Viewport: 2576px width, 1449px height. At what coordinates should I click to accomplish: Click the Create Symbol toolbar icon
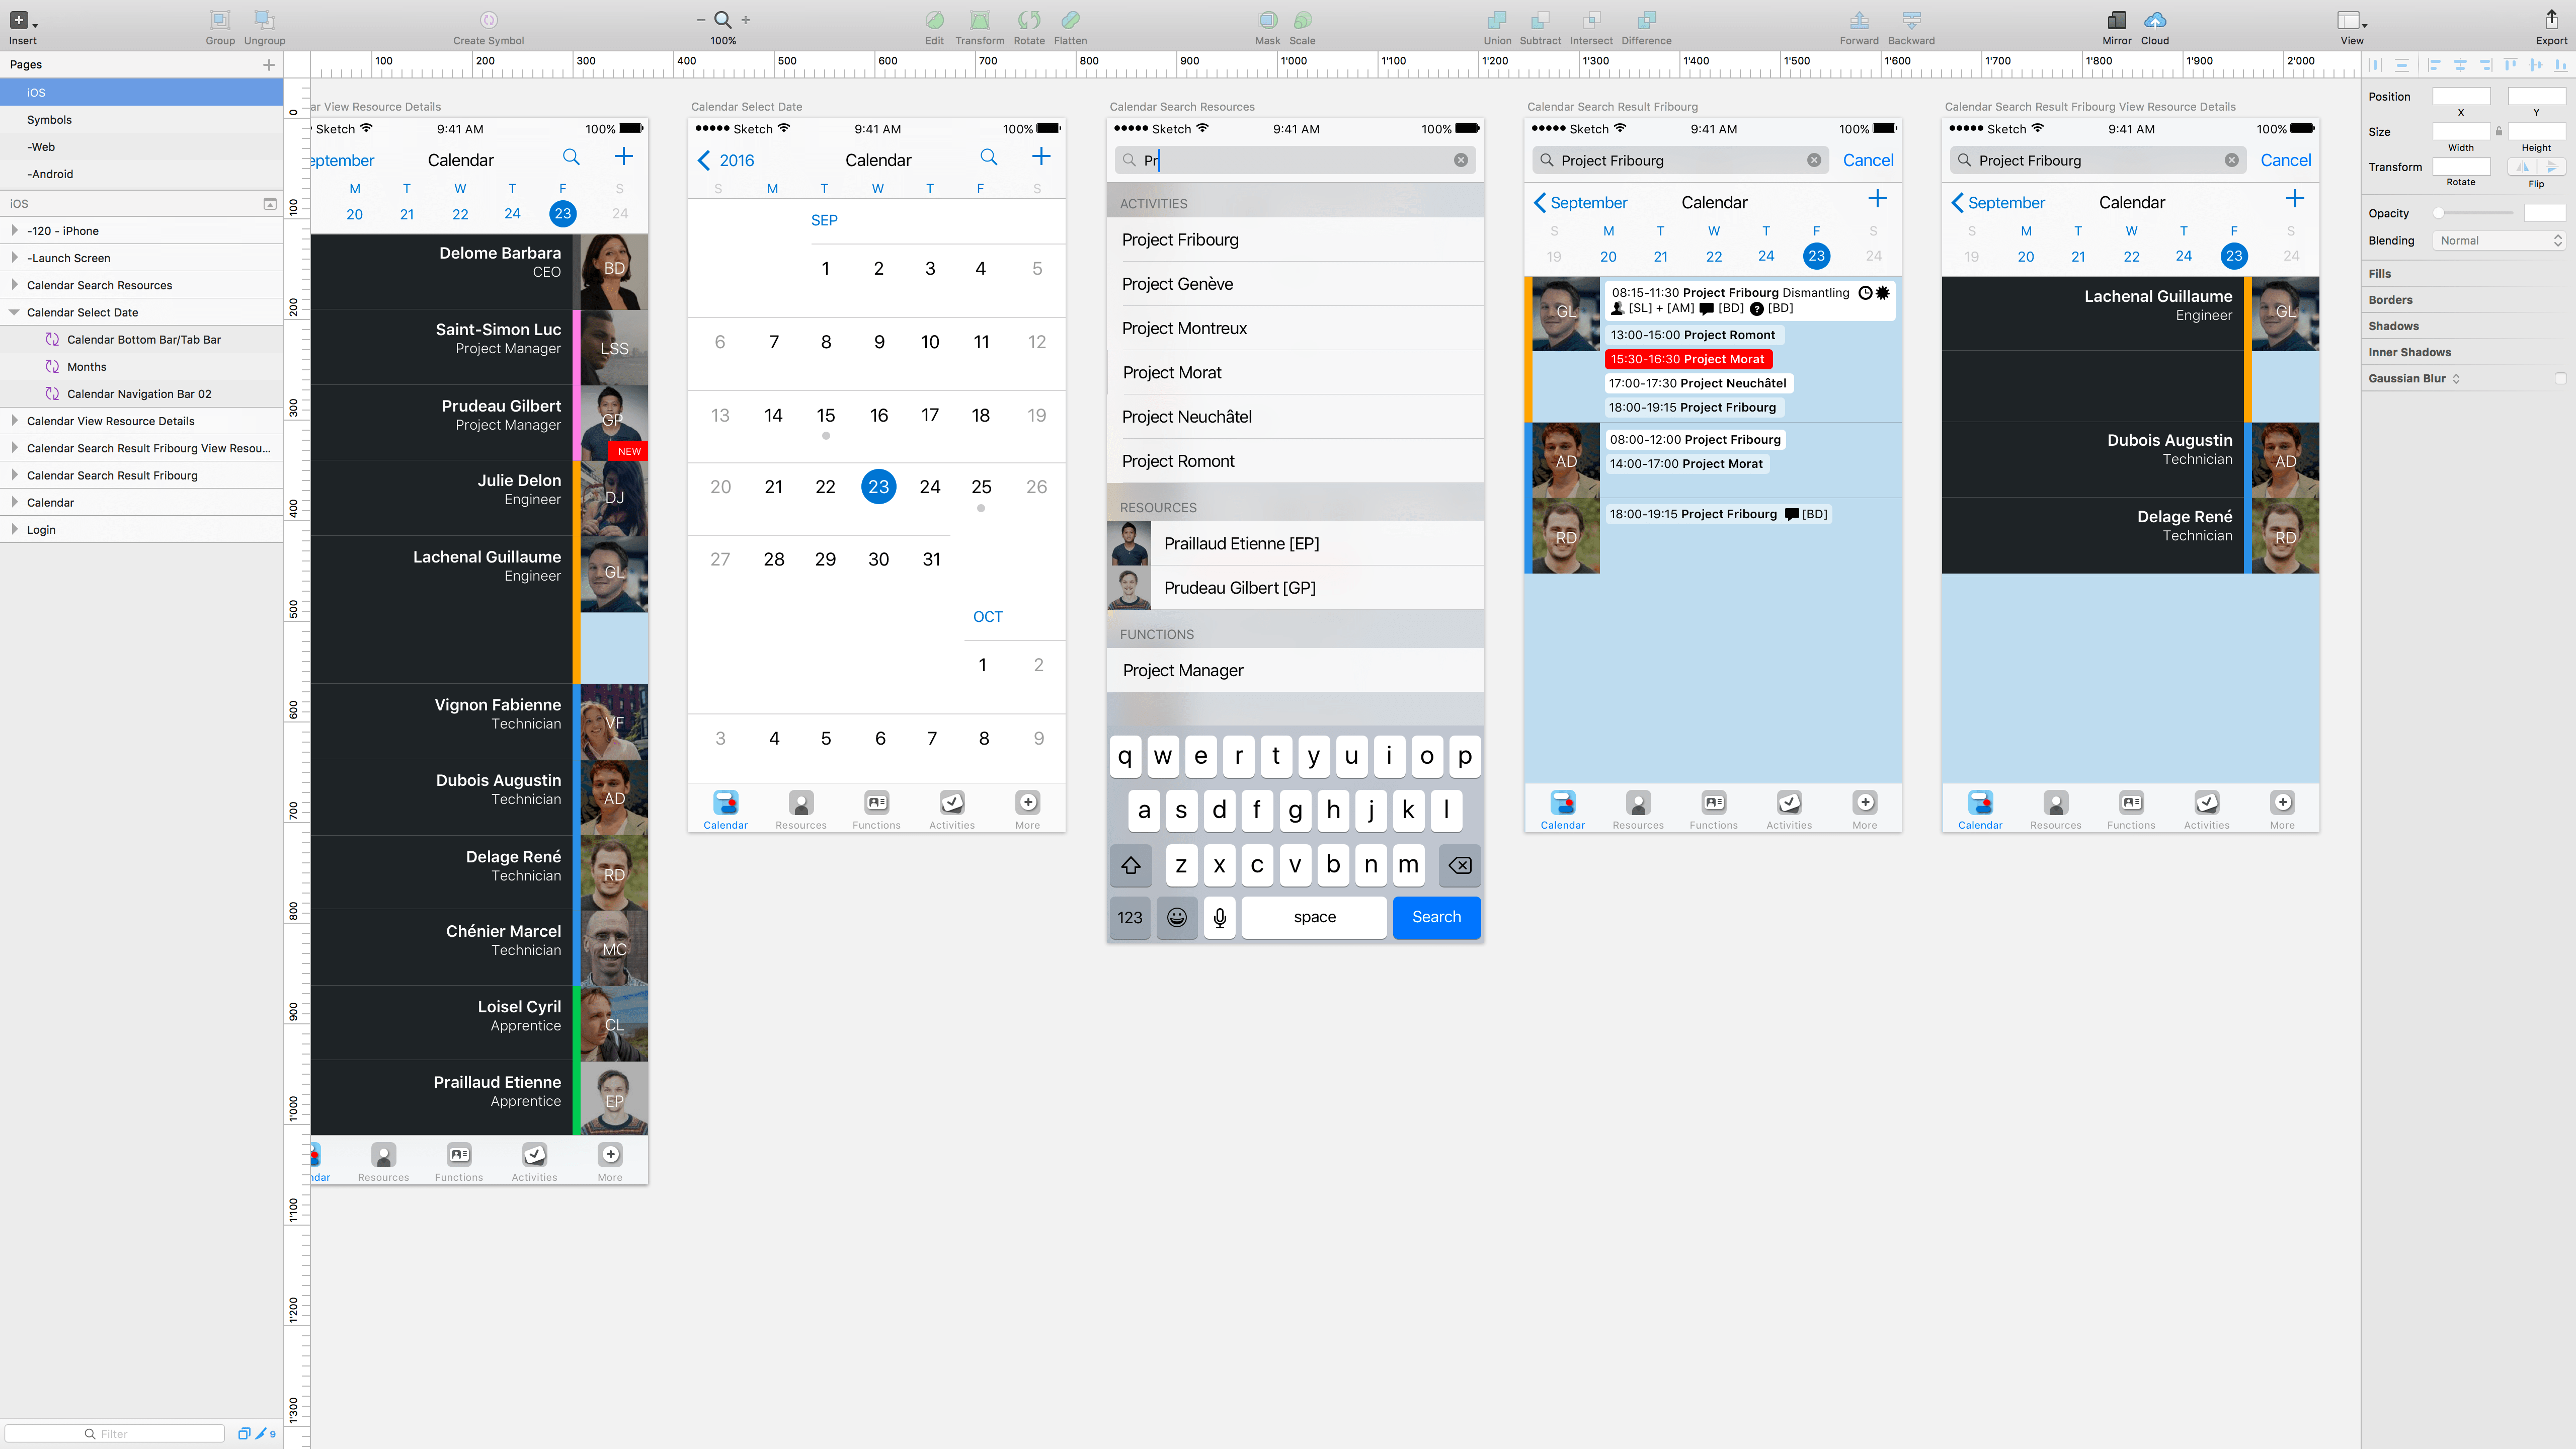click(x=488, y=20)
